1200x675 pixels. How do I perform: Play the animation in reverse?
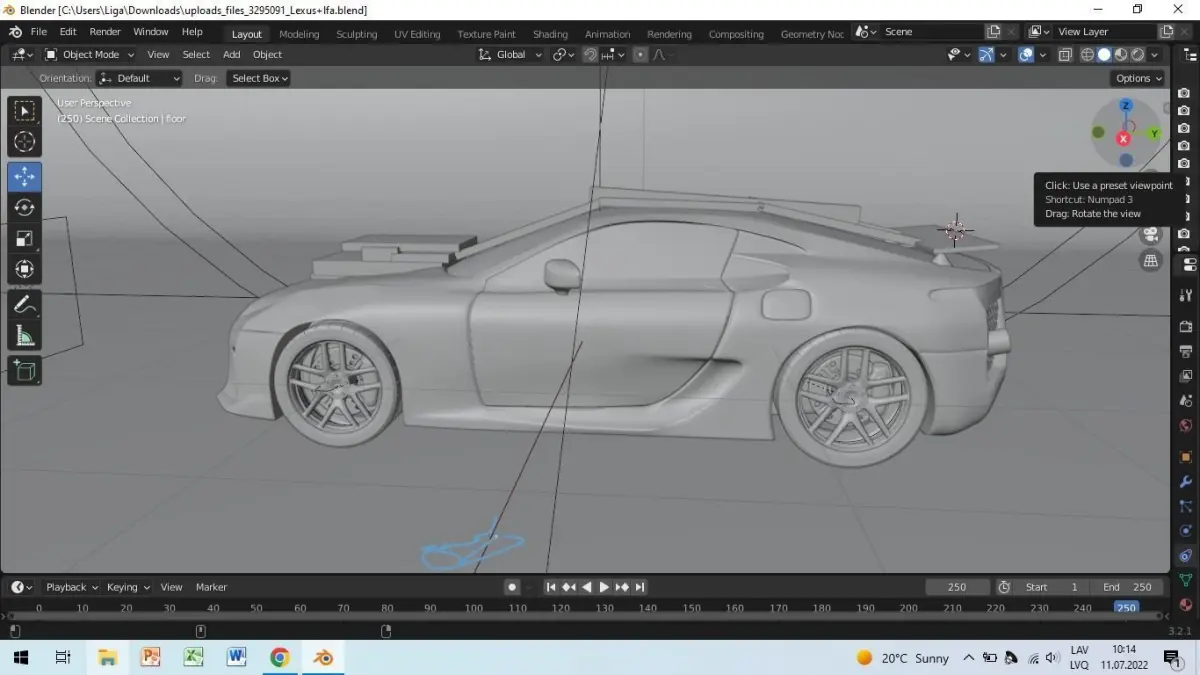click(x=586, y=587)
